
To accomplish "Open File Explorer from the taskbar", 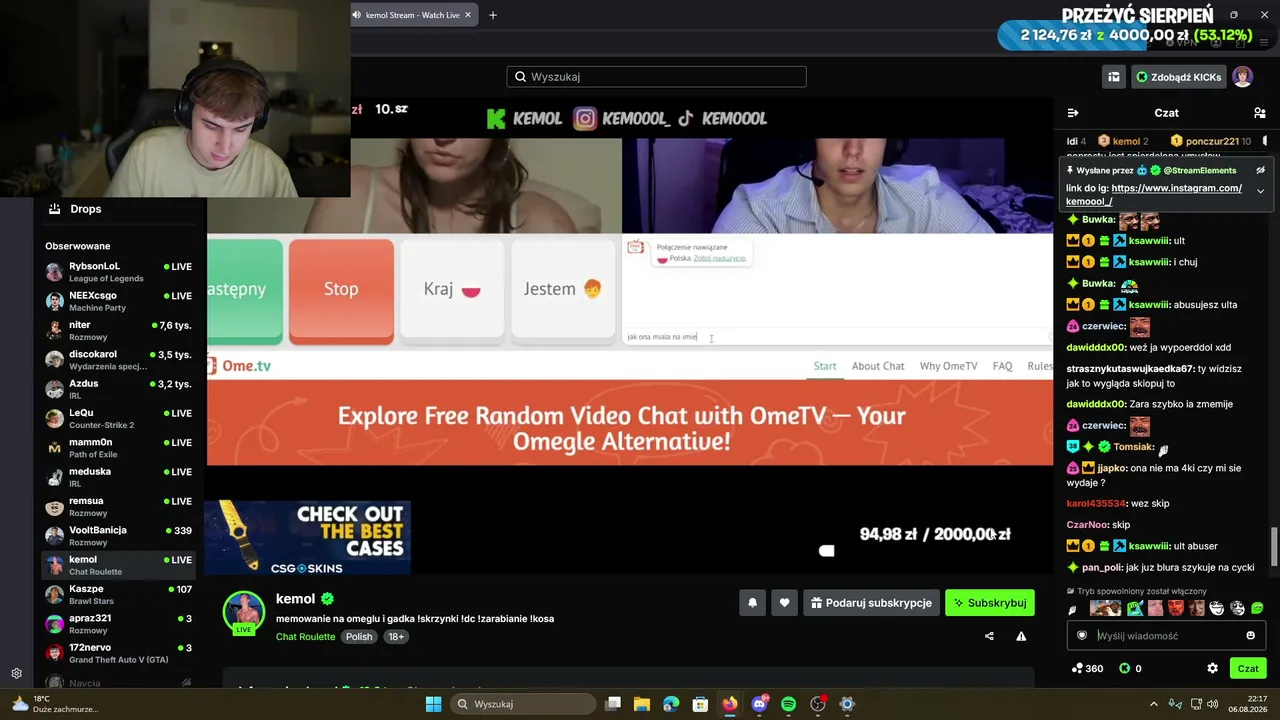I will click(x=642, y=704).
